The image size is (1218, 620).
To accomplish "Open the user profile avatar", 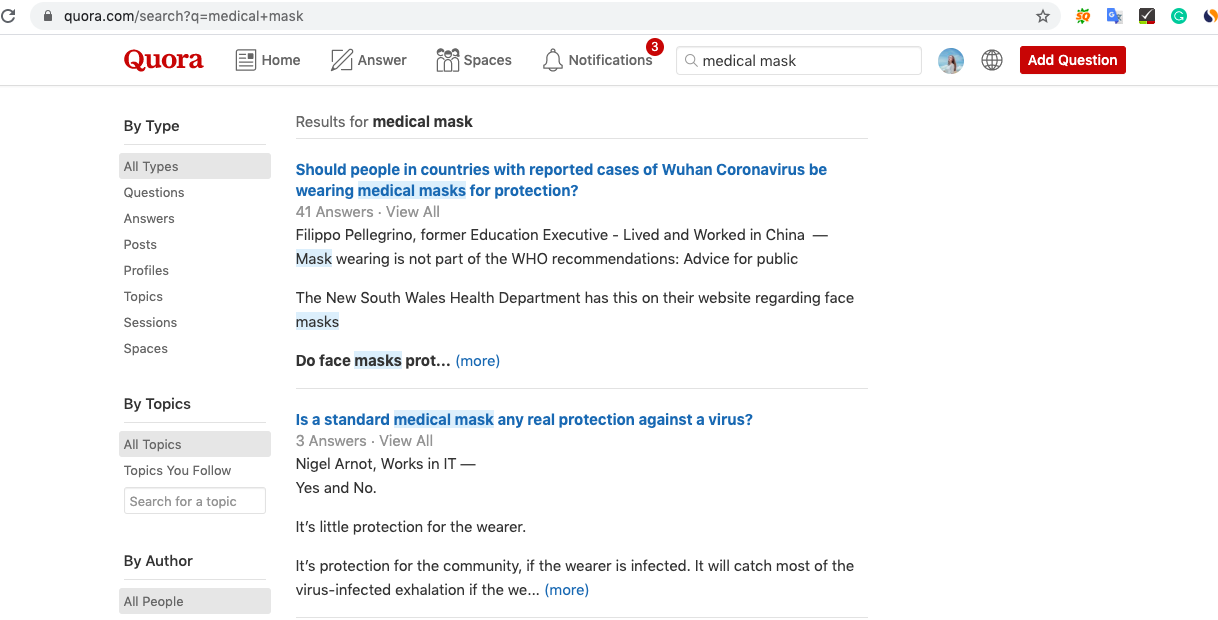I will [951, 60].
